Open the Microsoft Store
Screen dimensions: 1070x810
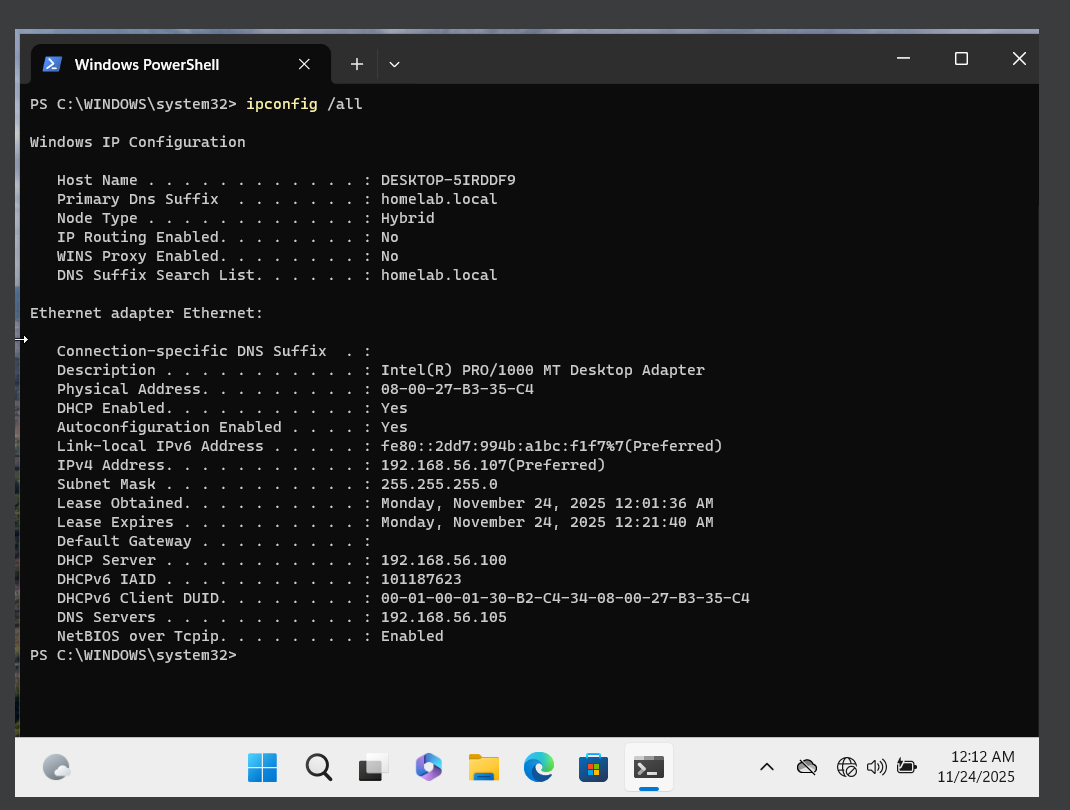tap(593, 767)
